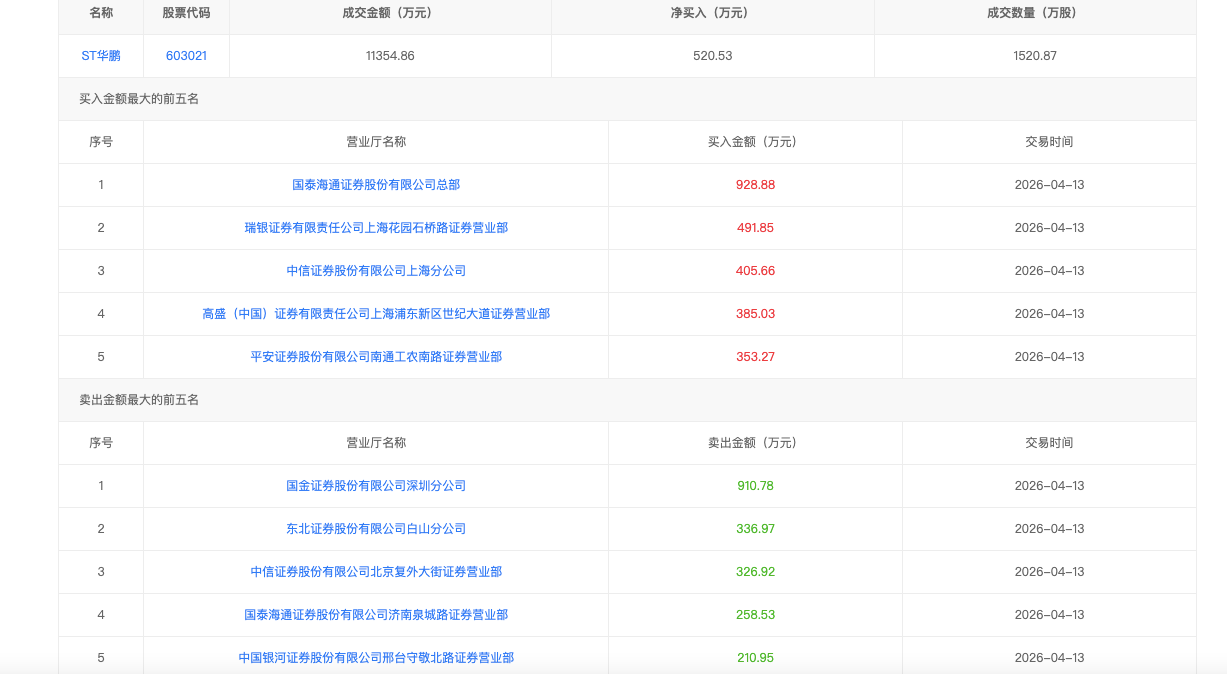Click the 成交金额 value 11354.86
The width and height of the screenshot is (1227, 674).
coord(390,56)
